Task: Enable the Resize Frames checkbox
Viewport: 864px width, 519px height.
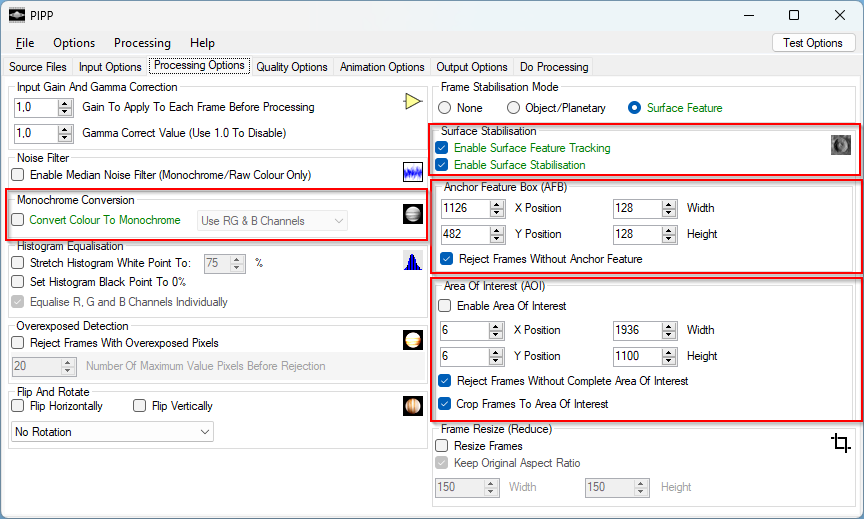Action: point(441,446)
